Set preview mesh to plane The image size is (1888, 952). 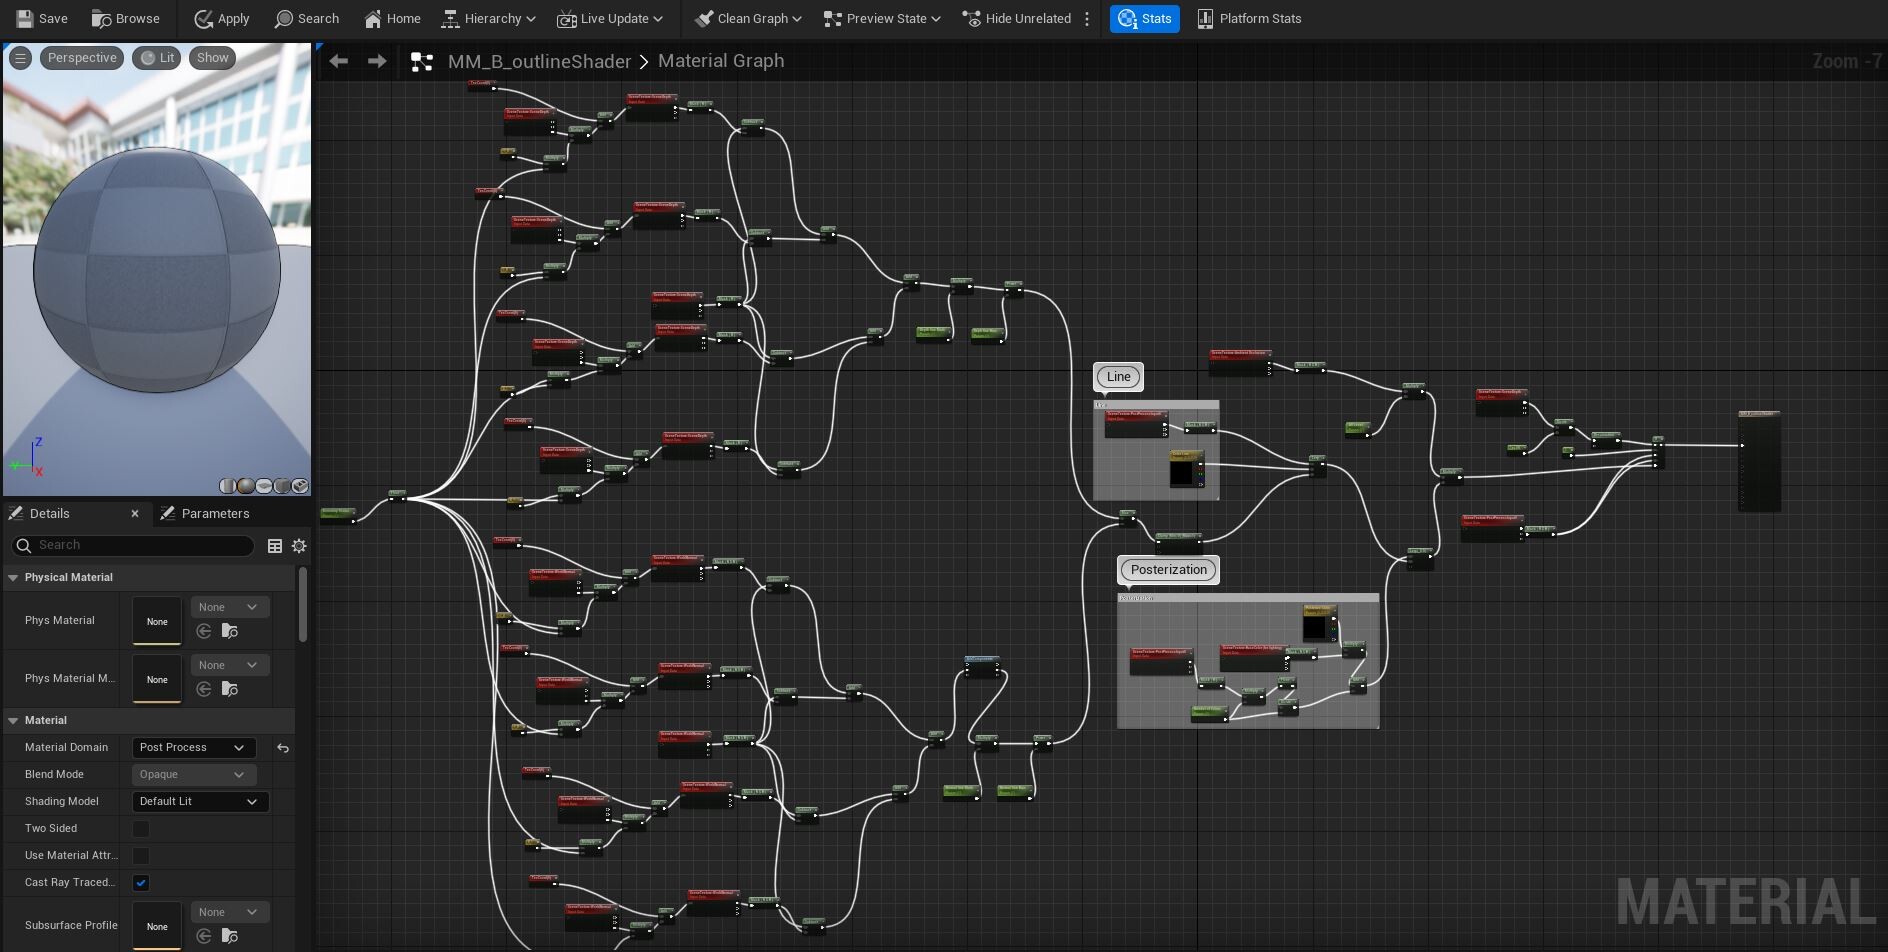click(264, 486)
